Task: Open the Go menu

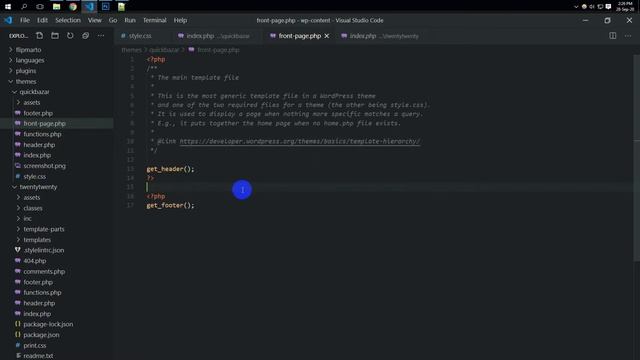Action: pos(113,20)
